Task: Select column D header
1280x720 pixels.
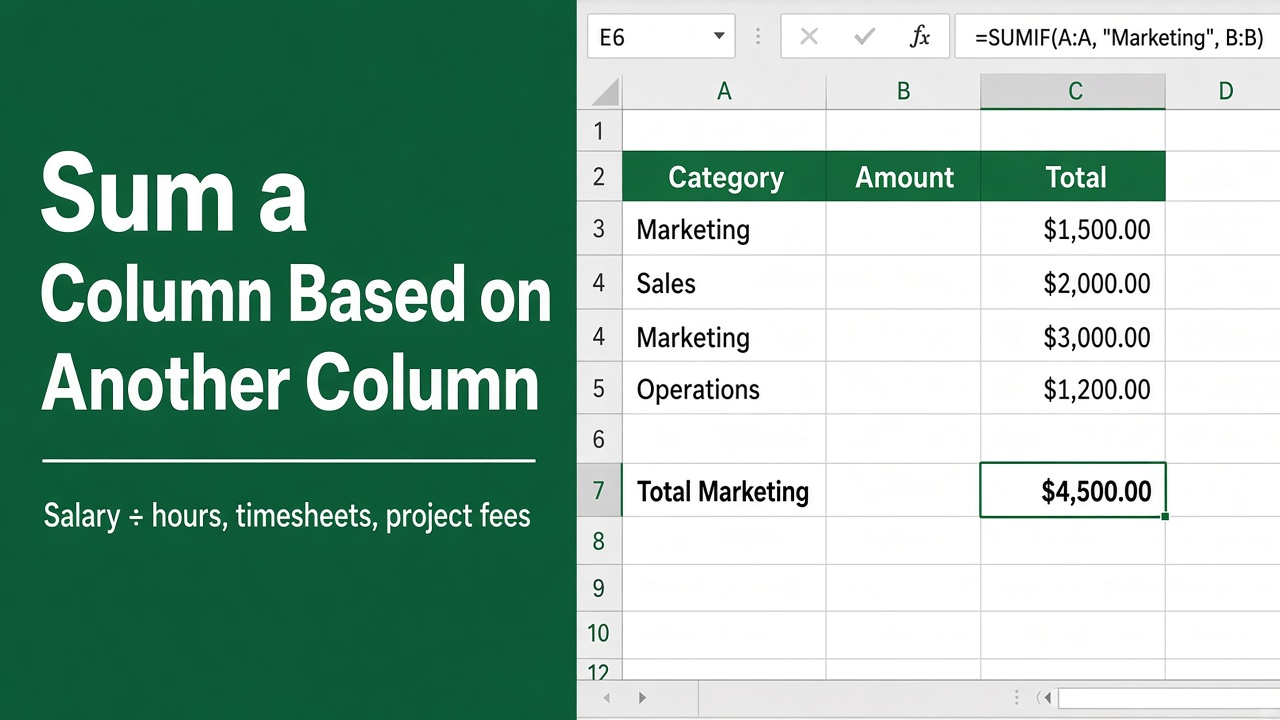Action: pos(1225,92)
